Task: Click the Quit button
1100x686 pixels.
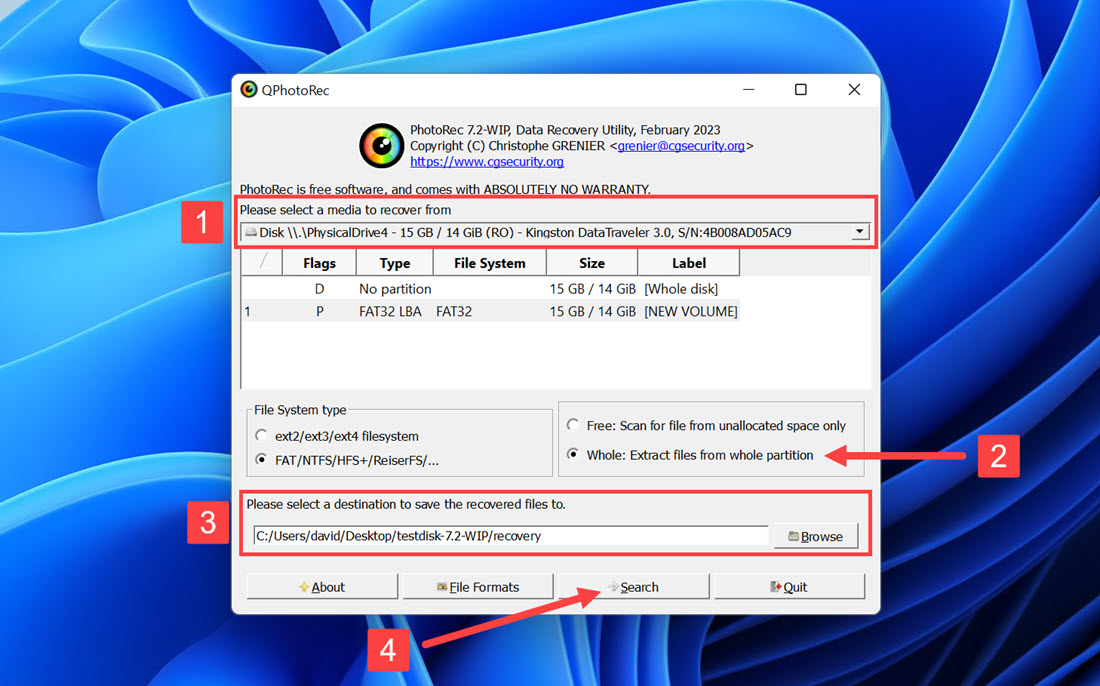Action: (789, 587)
